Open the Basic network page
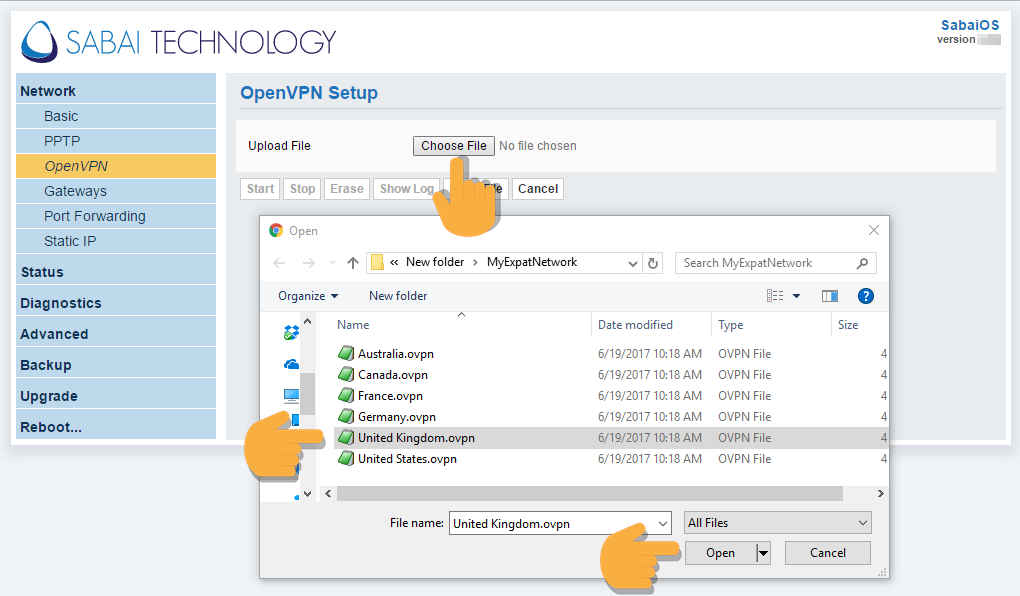The image size is (1020, 596). pyautogui.click(x=116, y=116)
